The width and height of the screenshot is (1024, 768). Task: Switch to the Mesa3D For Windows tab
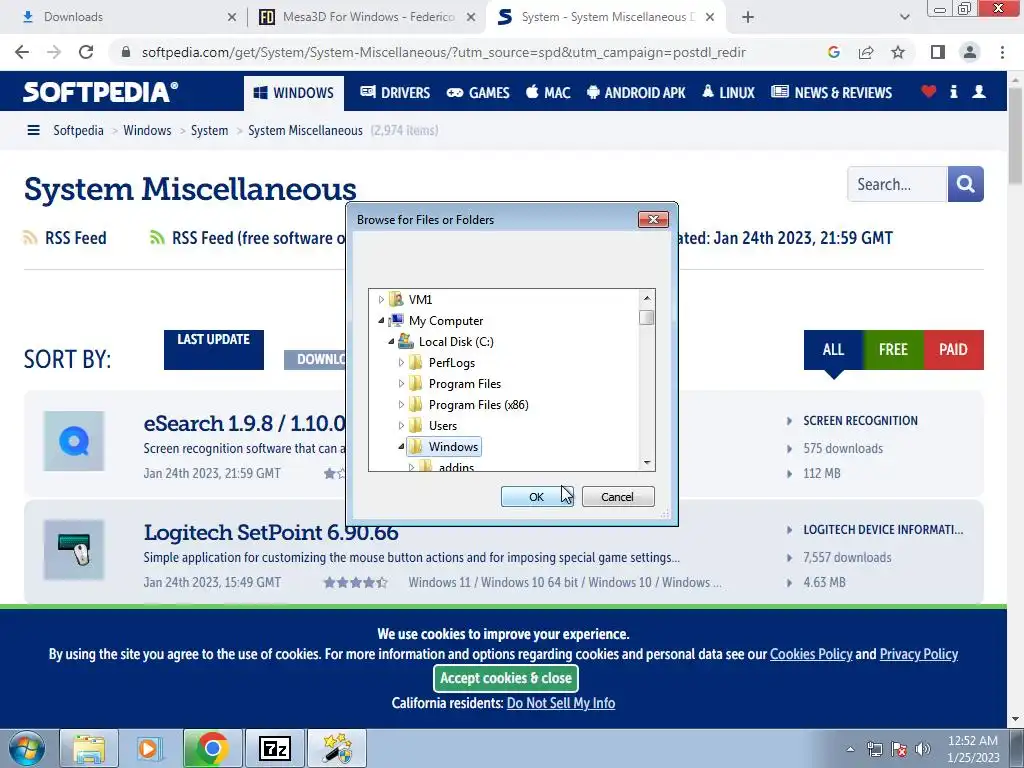(x=368, y=17)
